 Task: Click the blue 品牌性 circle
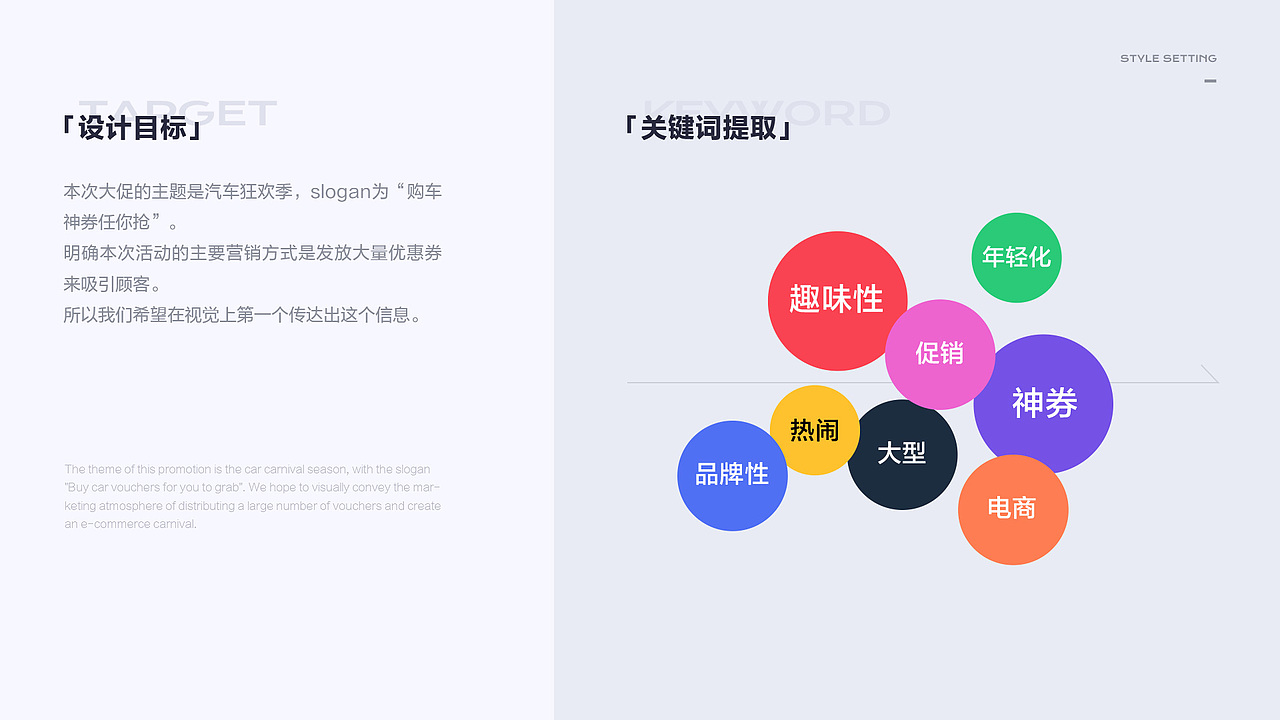tap(732, 474)
